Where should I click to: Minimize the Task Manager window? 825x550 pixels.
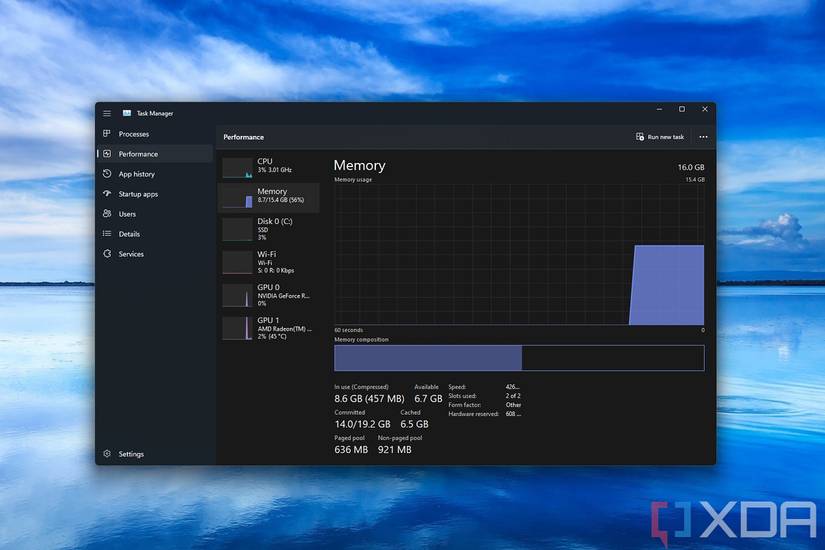(659, 109)
